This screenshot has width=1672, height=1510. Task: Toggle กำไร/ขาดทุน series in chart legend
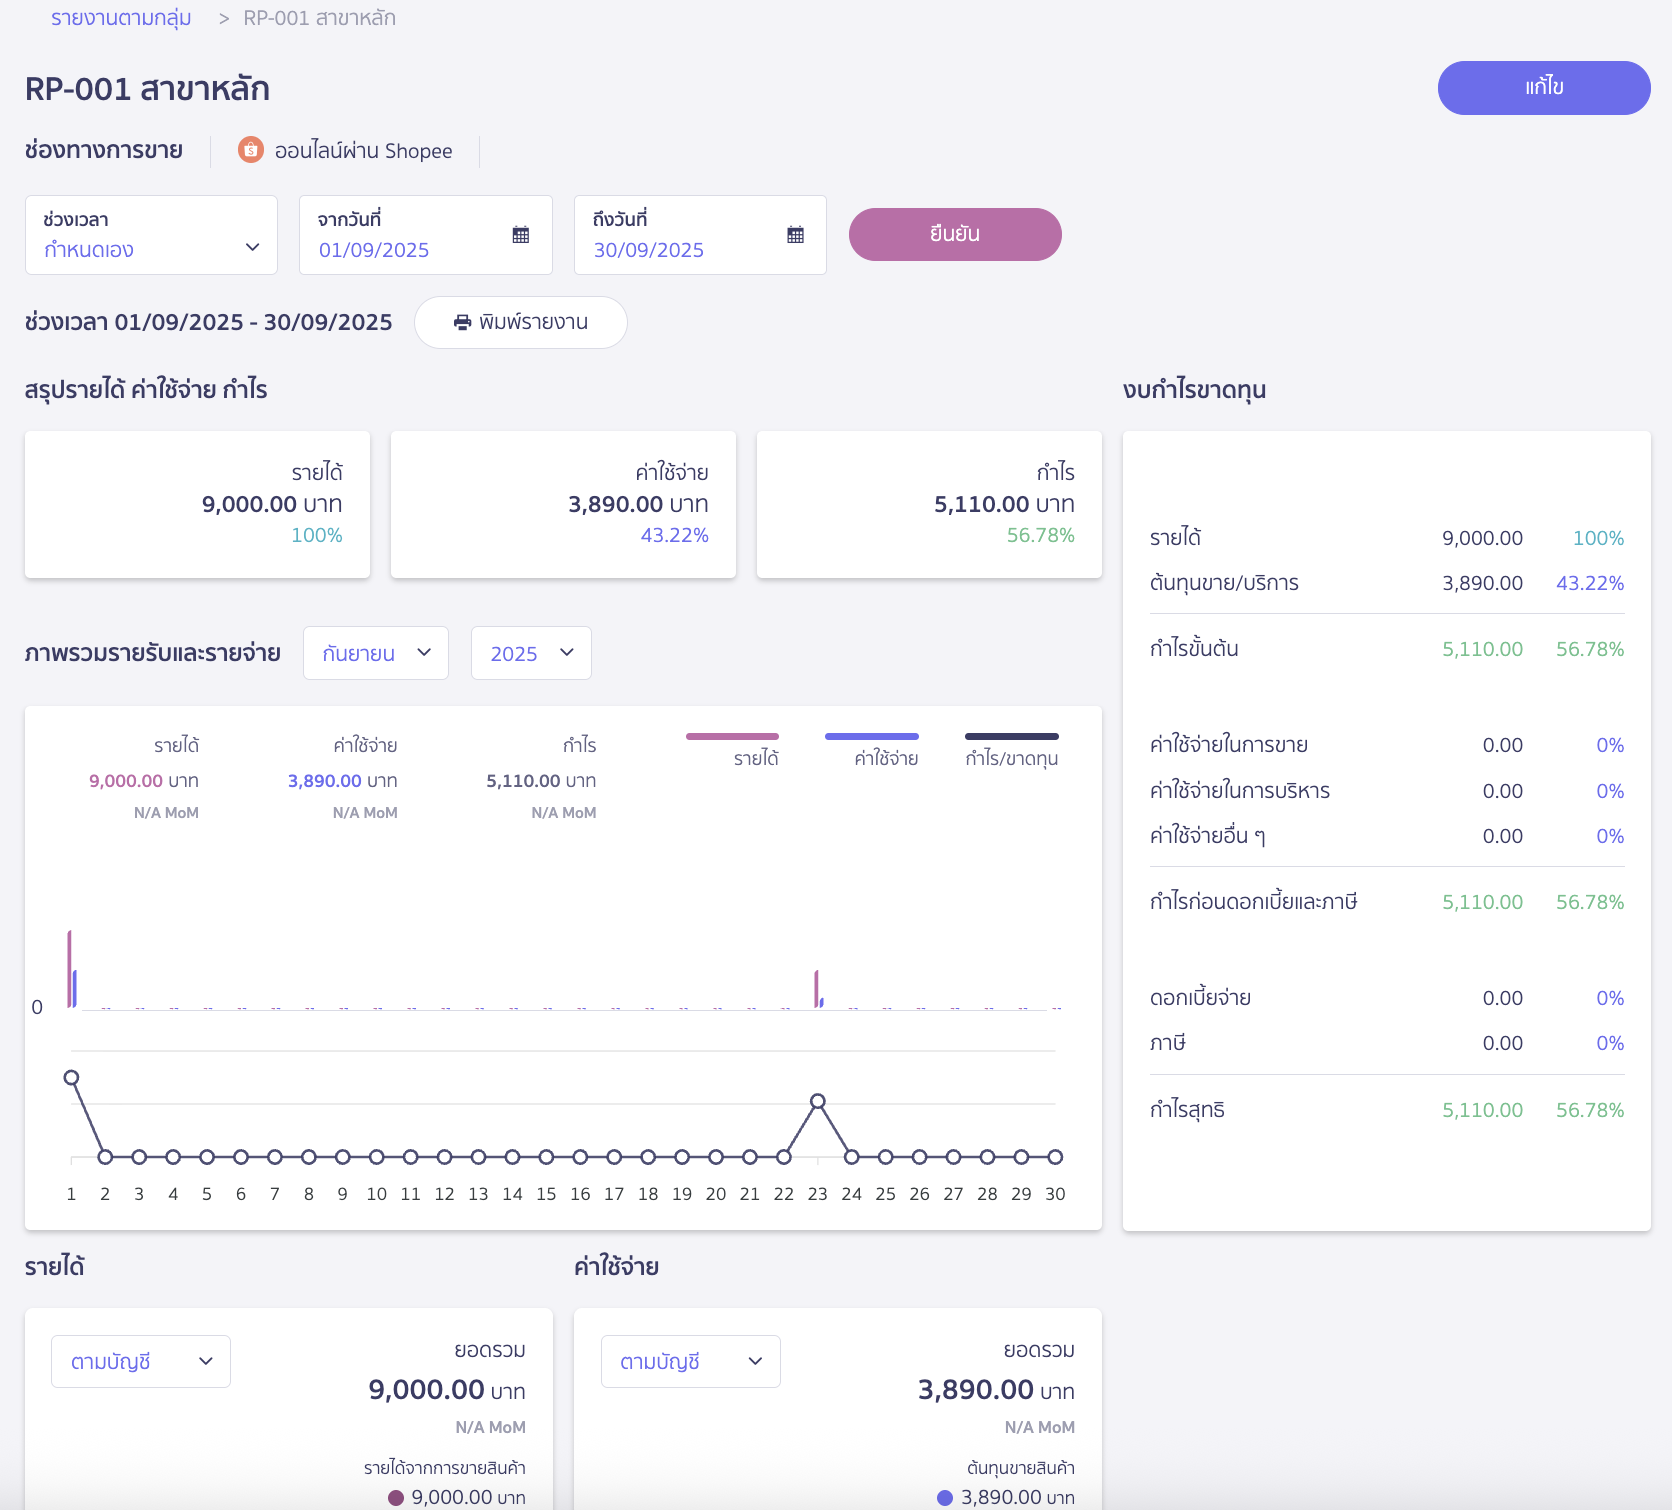[1011, 749]
